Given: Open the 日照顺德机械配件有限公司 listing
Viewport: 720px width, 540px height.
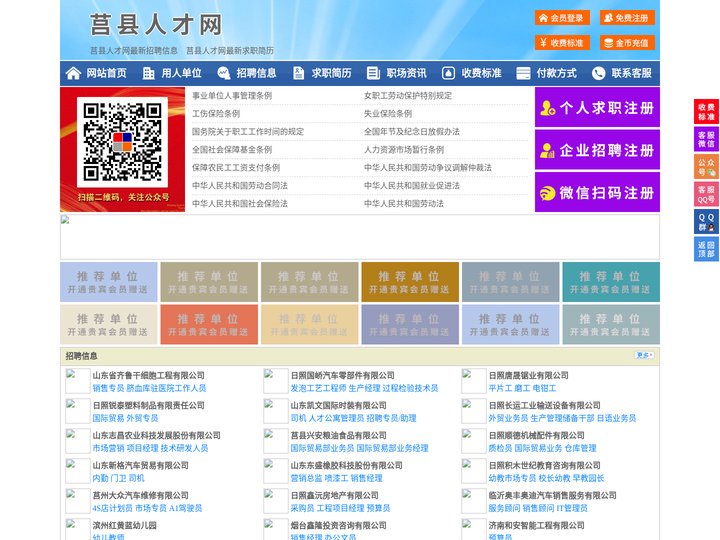Looking at the screenshot, I should coord(536,435).
